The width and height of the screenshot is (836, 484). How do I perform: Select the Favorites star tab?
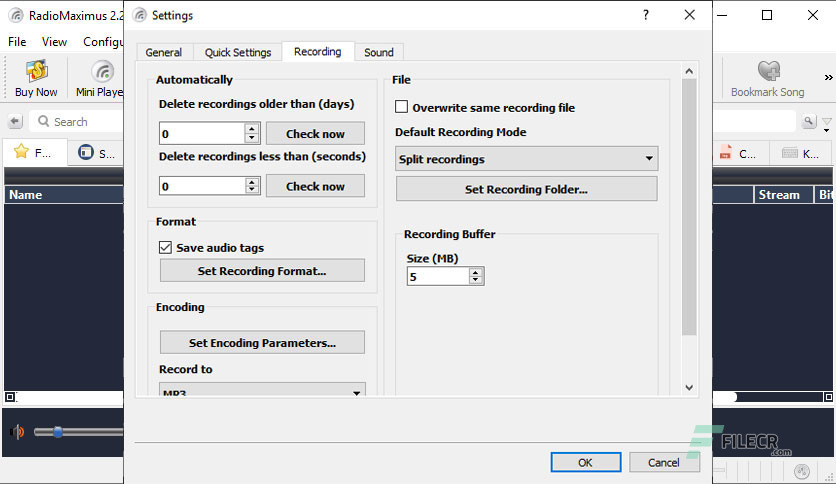coord(35,153)
